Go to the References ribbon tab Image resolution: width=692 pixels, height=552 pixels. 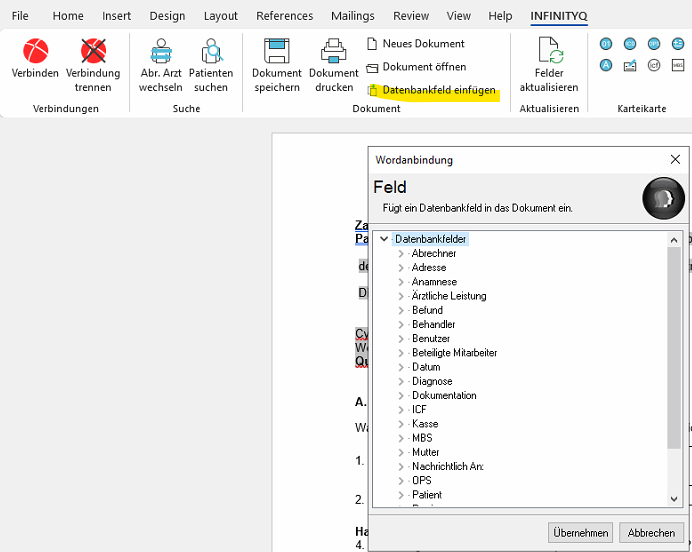[x=285, y=16]
